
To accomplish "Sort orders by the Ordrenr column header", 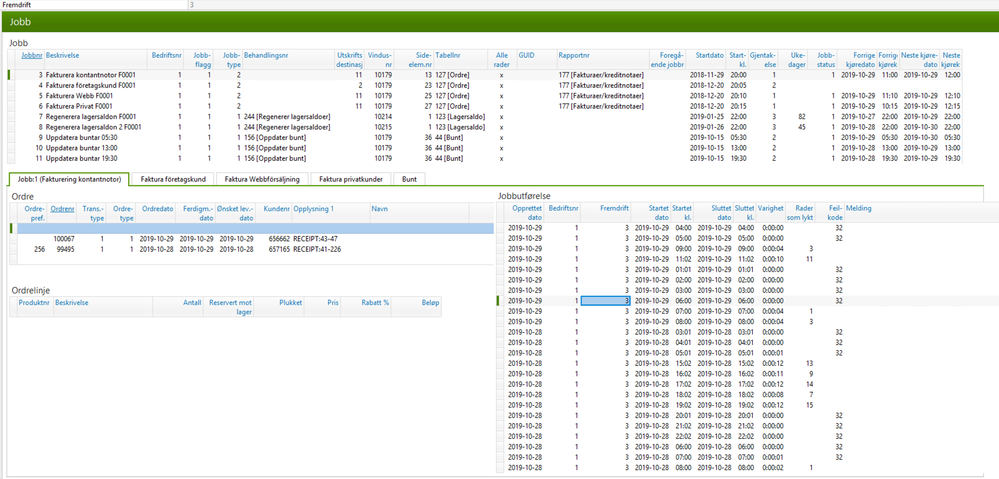I will coord(62,209).
